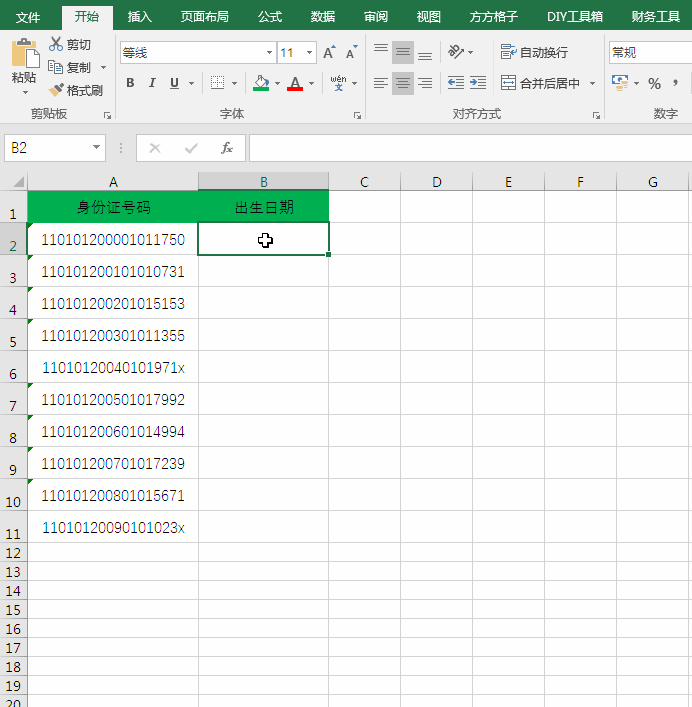
Task: Click the formula bar cancel X icon
Action: point(155,148)
